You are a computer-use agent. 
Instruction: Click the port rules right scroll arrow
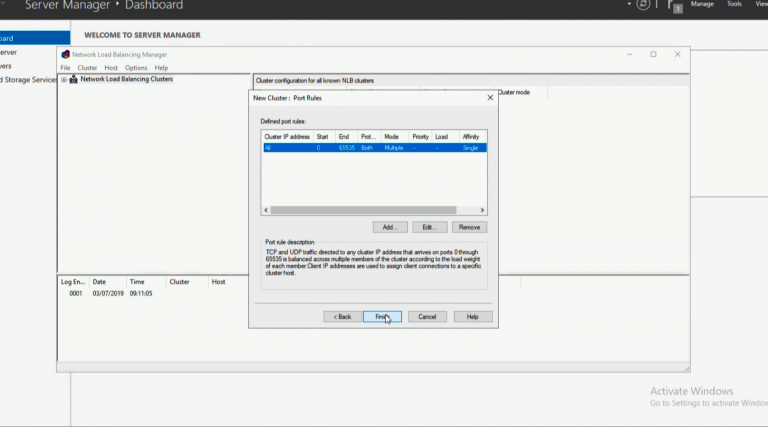tap(482, 210)
